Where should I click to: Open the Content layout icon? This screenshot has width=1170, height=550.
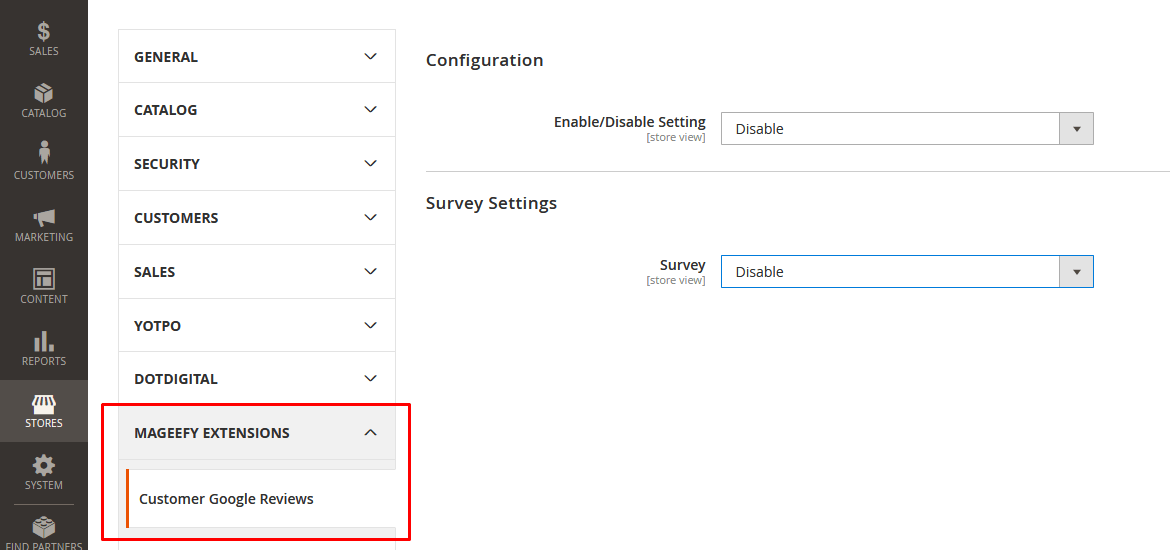click(x=44, y=280)
